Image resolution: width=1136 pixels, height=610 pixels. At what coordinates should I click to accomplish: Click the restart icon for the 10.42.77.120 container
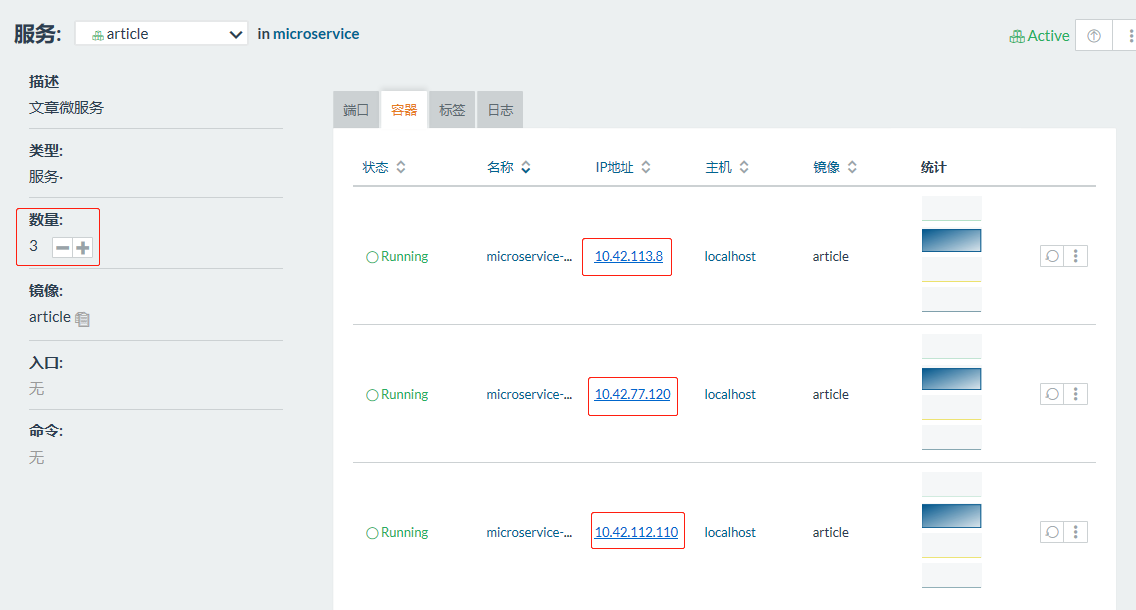tap(1050, 394)
